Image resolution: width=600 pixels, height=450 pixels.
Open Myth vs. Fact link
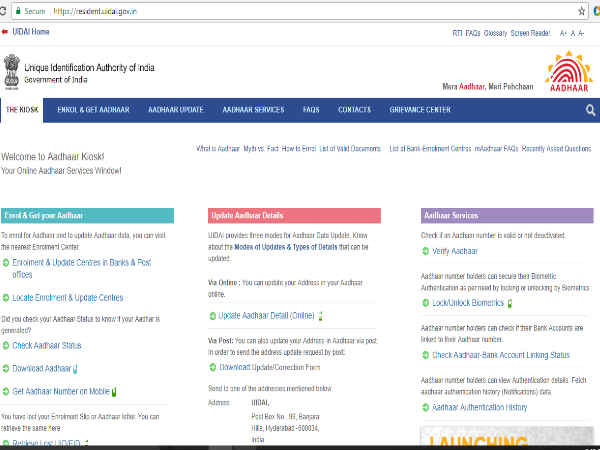(261, 148)
